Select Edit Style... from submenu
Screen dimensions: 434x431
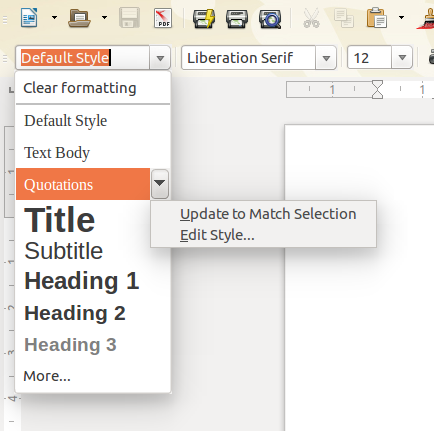(x=217, y=235)
